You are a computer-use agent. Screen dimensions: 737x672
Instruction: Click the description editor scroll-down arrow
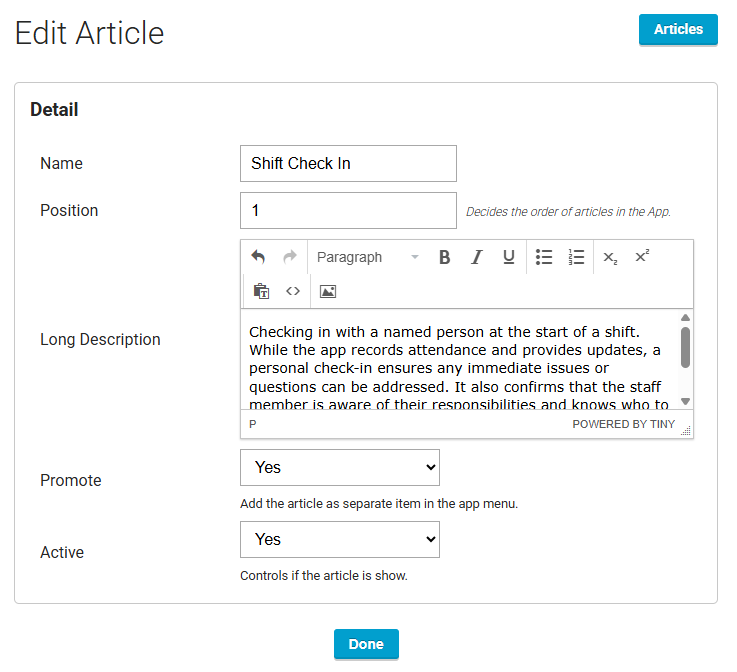(685, 401)
